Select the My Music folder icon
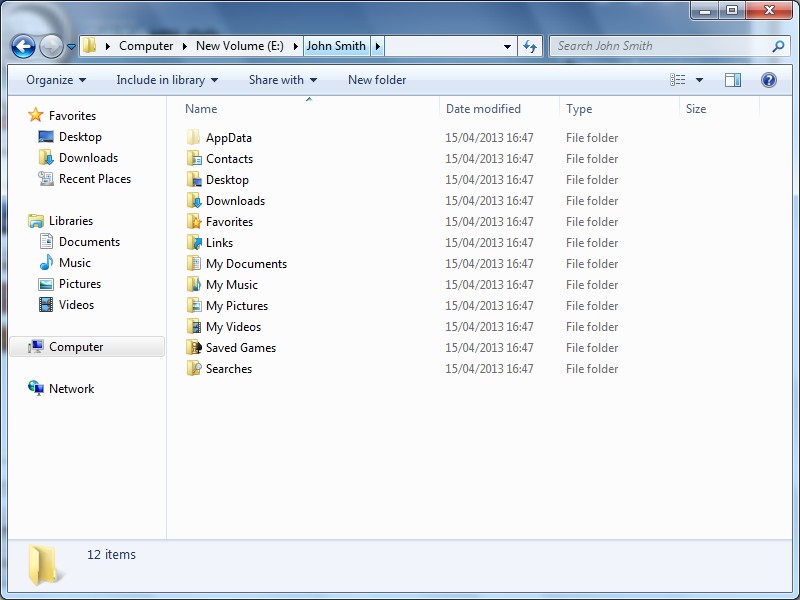Viewport: 800px width, 600px height. (x=194, y=284)
